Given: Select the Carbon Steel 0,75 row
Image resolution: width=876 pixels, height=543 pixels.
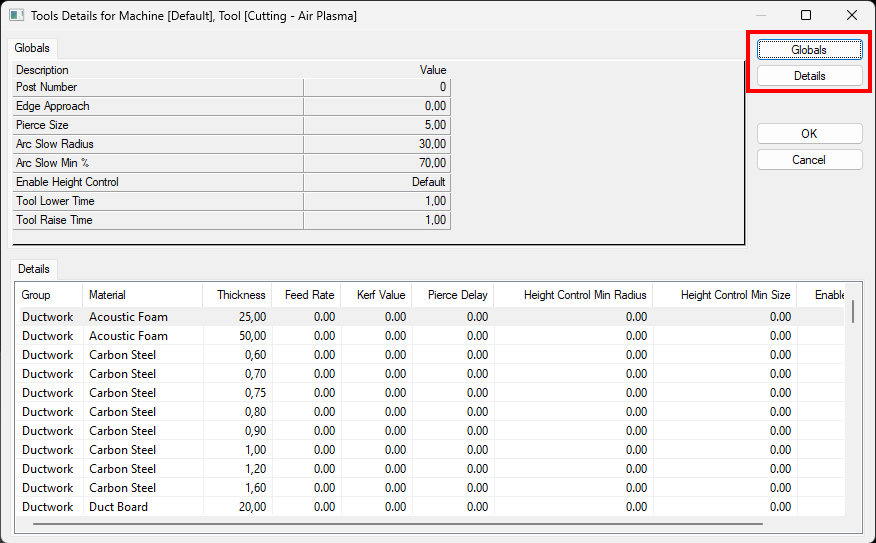Looking at the screenshot, I should coord(432,393).
